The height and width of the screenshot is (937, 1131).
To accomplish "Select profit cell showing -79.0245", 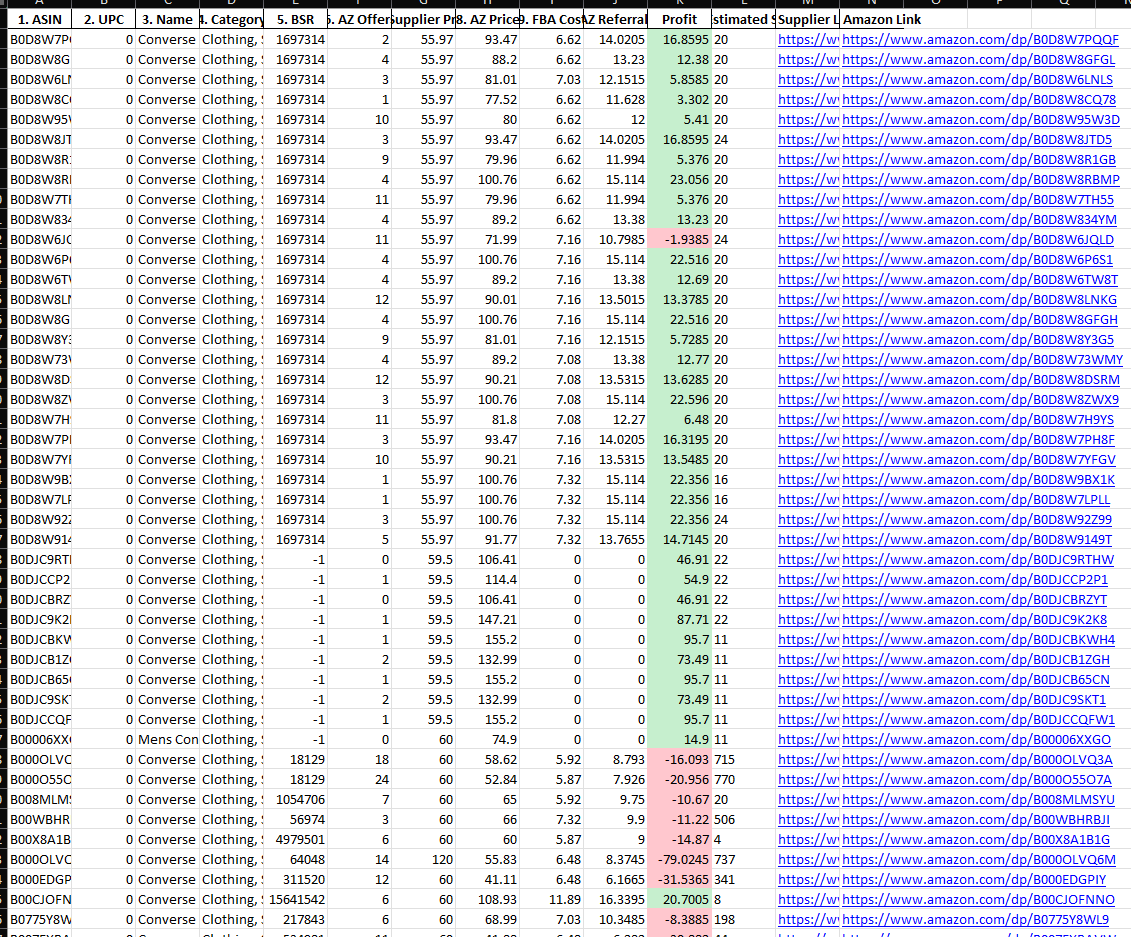I will point(679,860).
